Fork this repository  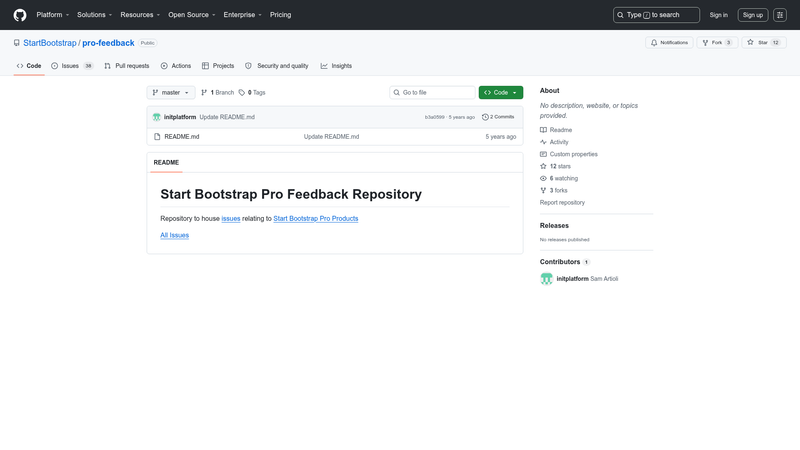coord(717,42)
